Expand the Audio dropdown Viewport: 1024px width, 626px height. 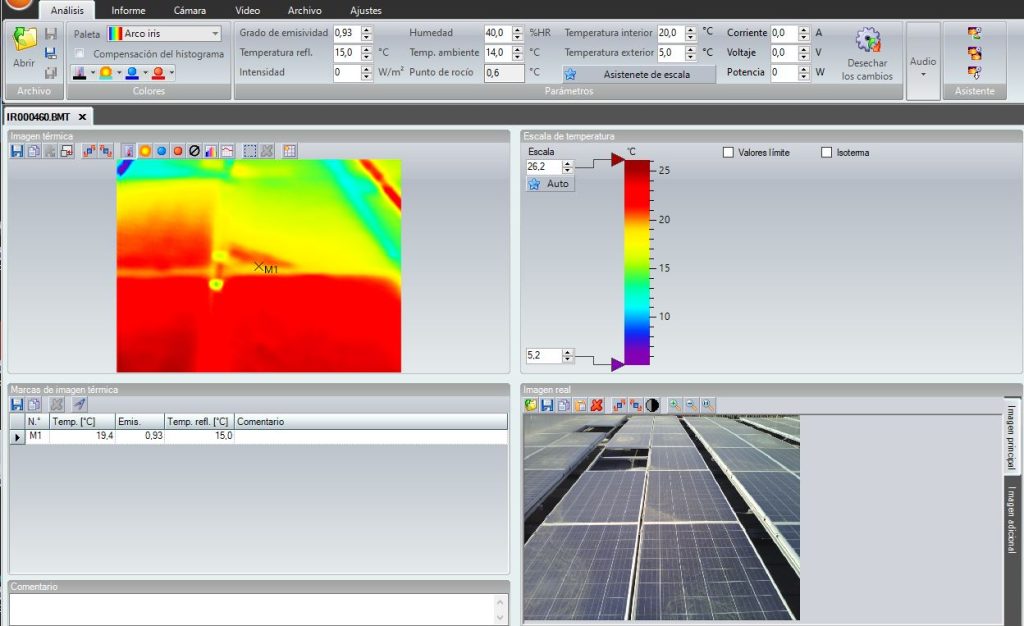923,64
